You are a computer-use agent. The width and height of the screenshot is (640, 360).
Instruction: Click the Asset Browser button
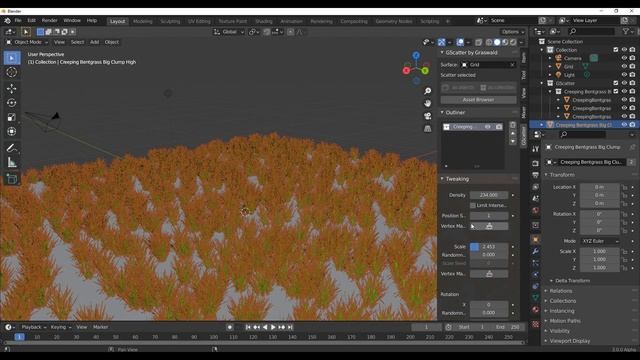pos(478,100)
